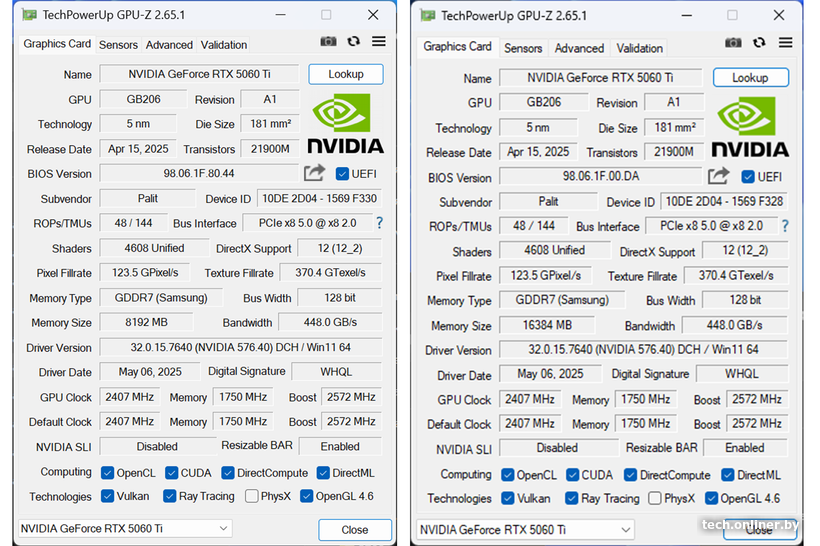Click the Name field in left window

[199, 74]
